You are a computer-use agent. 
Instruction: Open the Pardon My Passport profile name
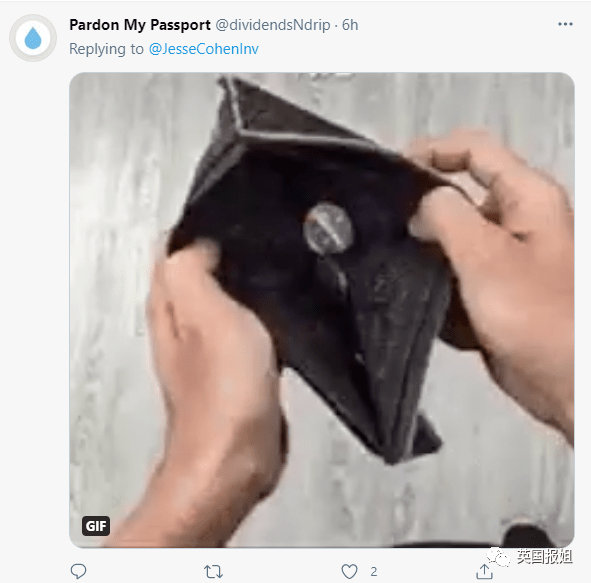[140, 25]
